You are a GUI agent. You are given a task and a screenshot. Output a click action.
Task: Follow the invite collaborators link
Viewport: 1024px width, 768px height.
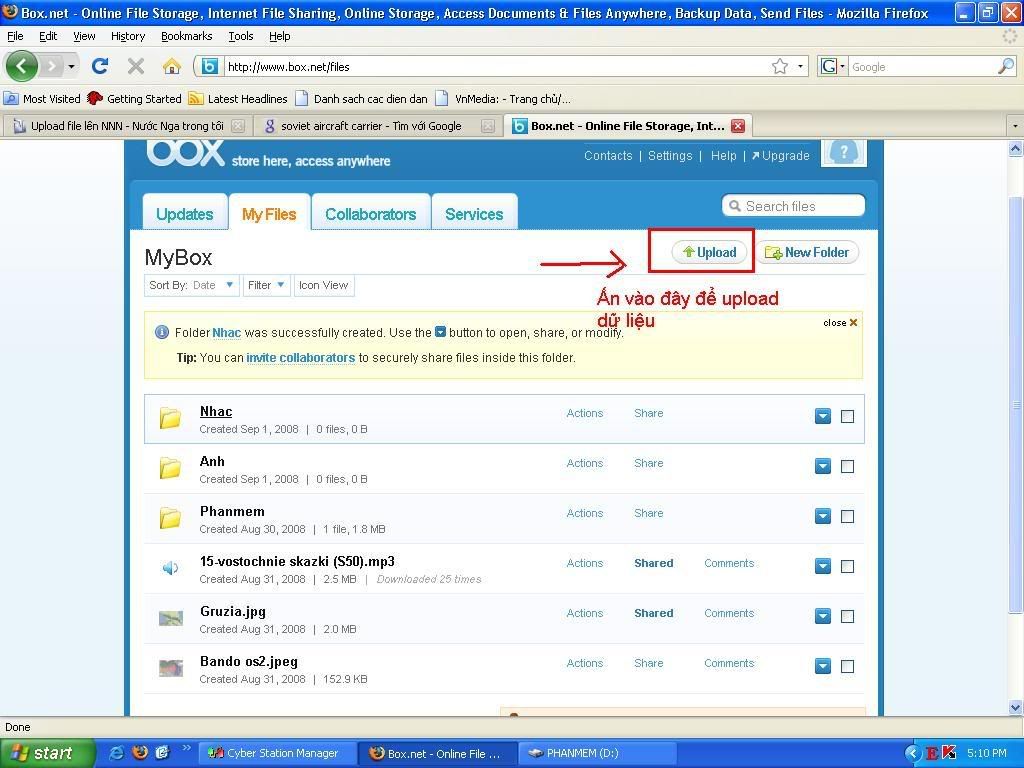coord(300,358)
